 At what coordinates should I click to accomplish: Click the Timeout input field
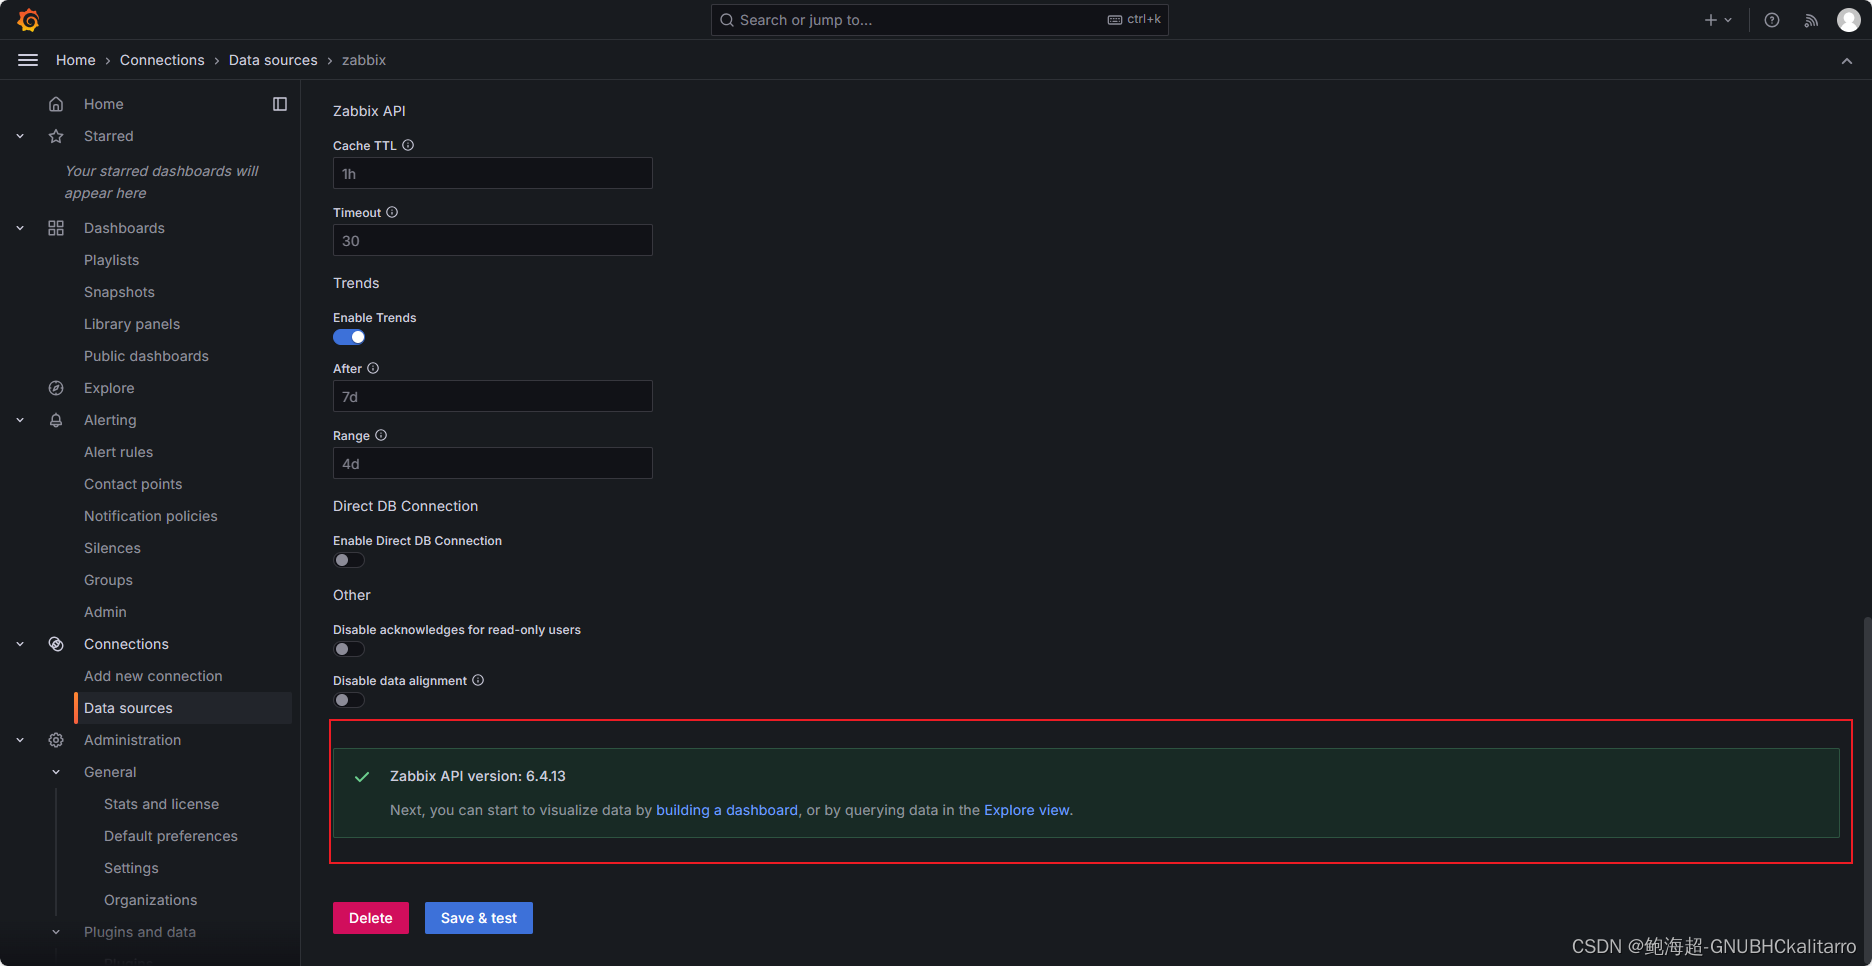[492, 240]
